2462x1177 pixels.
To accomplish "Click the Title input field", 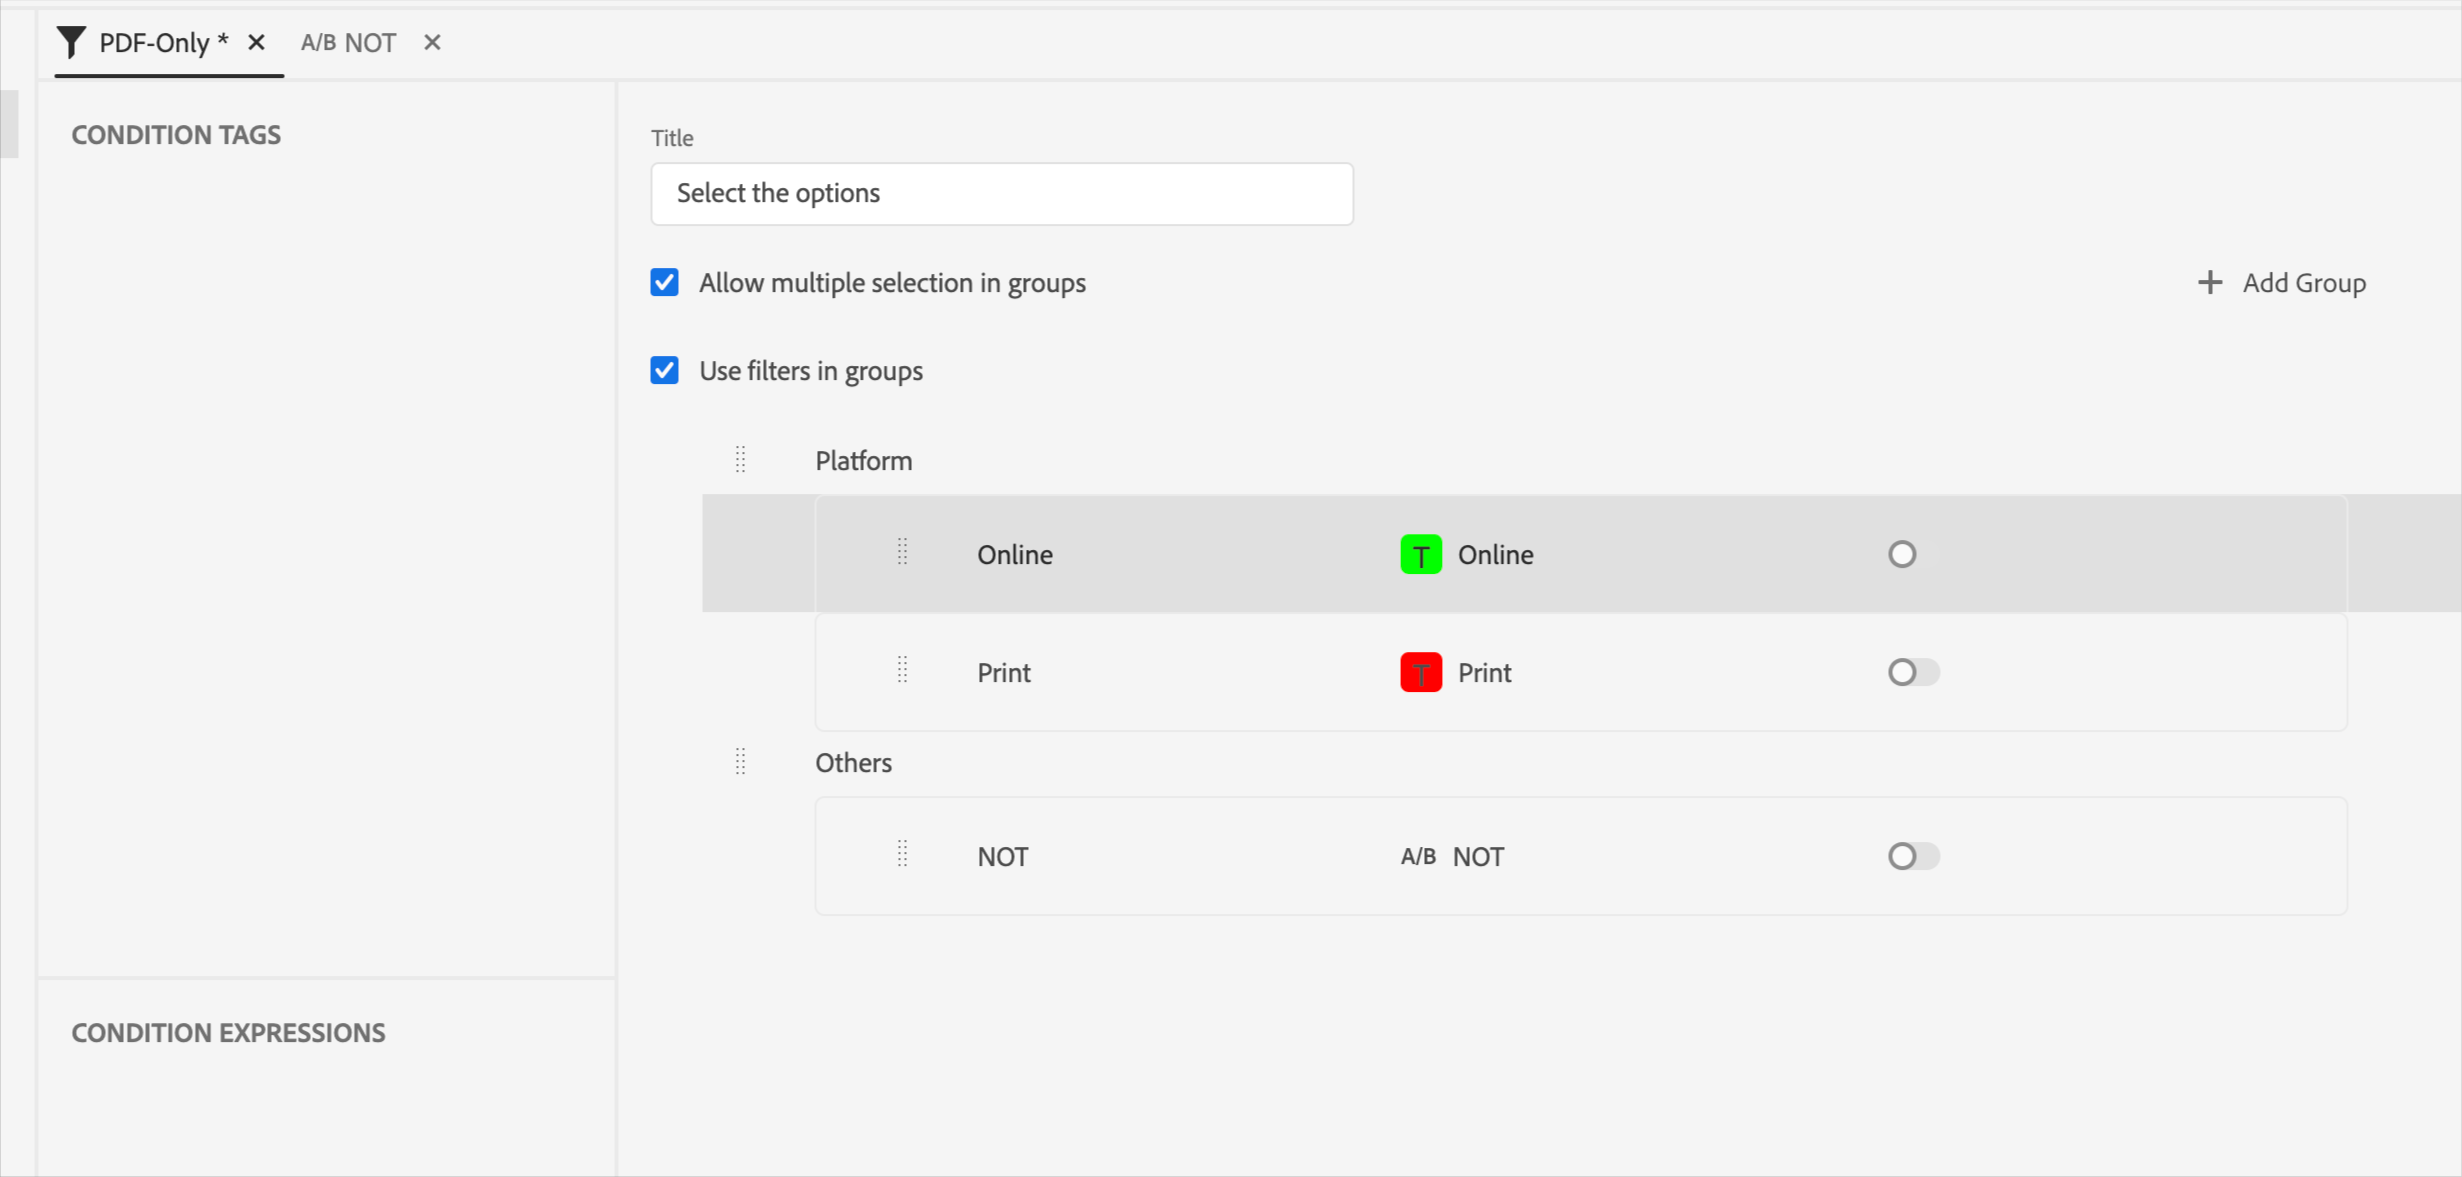I will pyautogui.click(x=1001, y=193).
